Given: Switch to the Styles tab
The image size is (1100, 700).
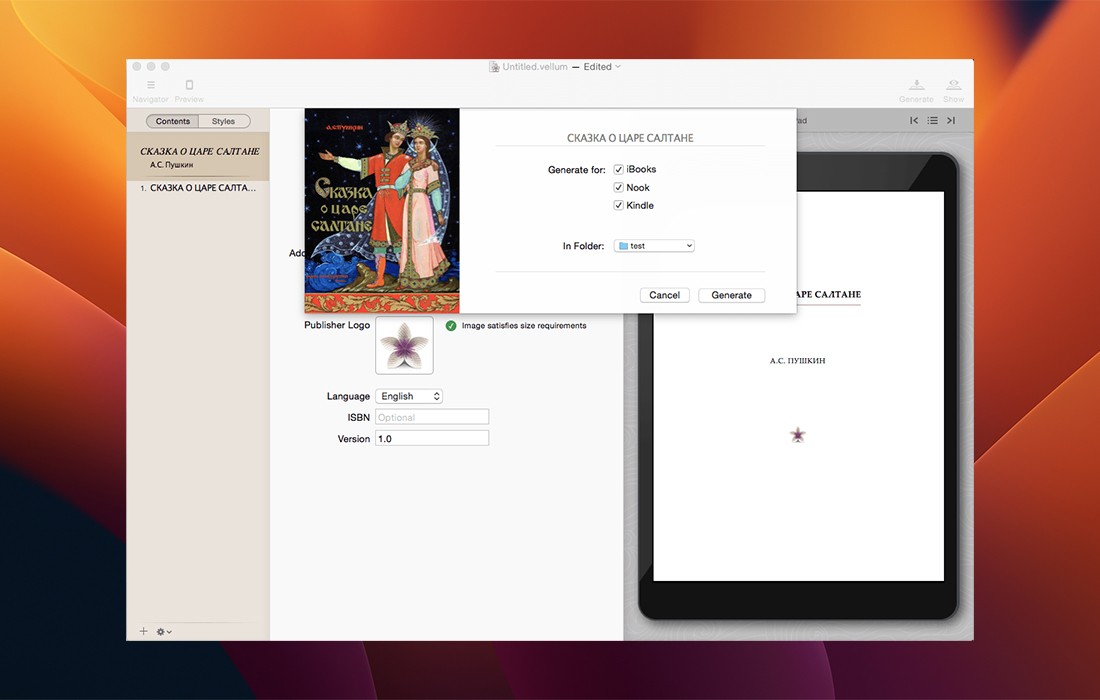Looking at the screenshot, I should coord(223,122).
